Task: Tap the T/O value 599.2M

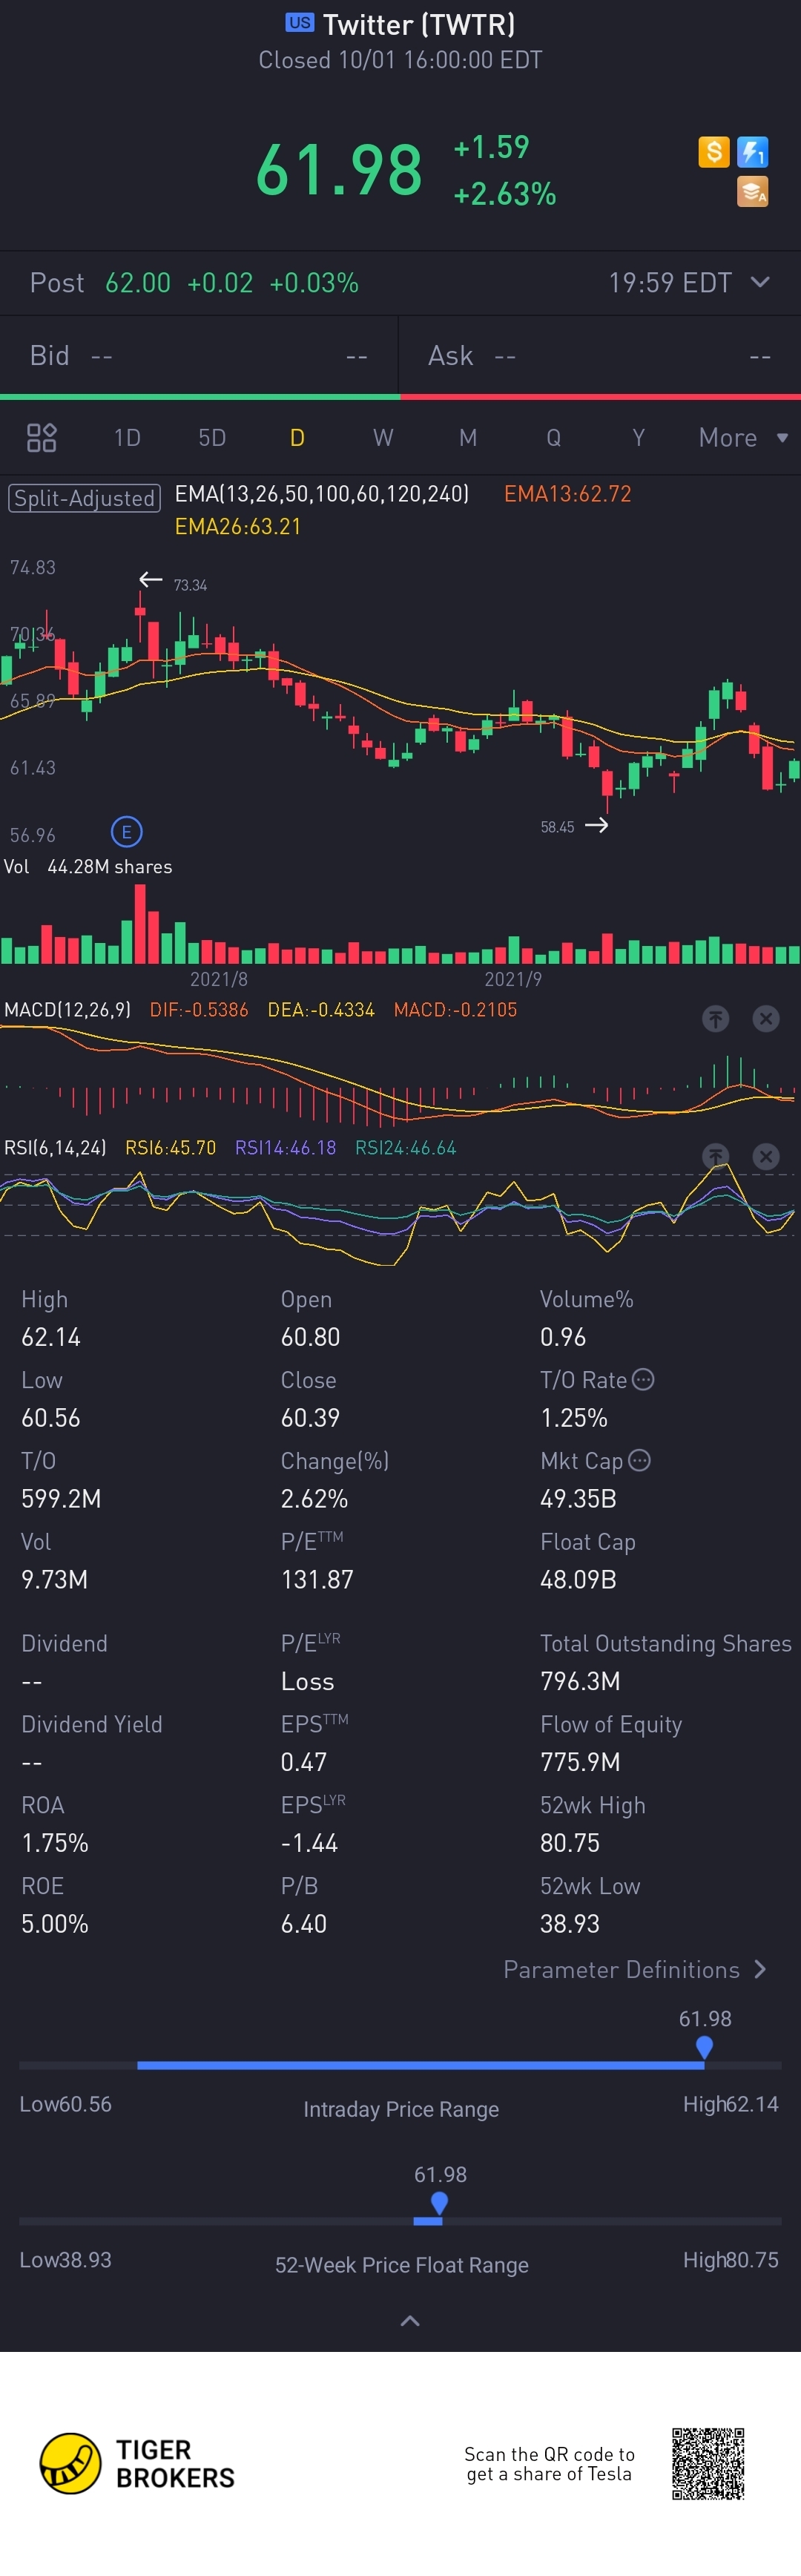Action: [x=61, y=1498]
